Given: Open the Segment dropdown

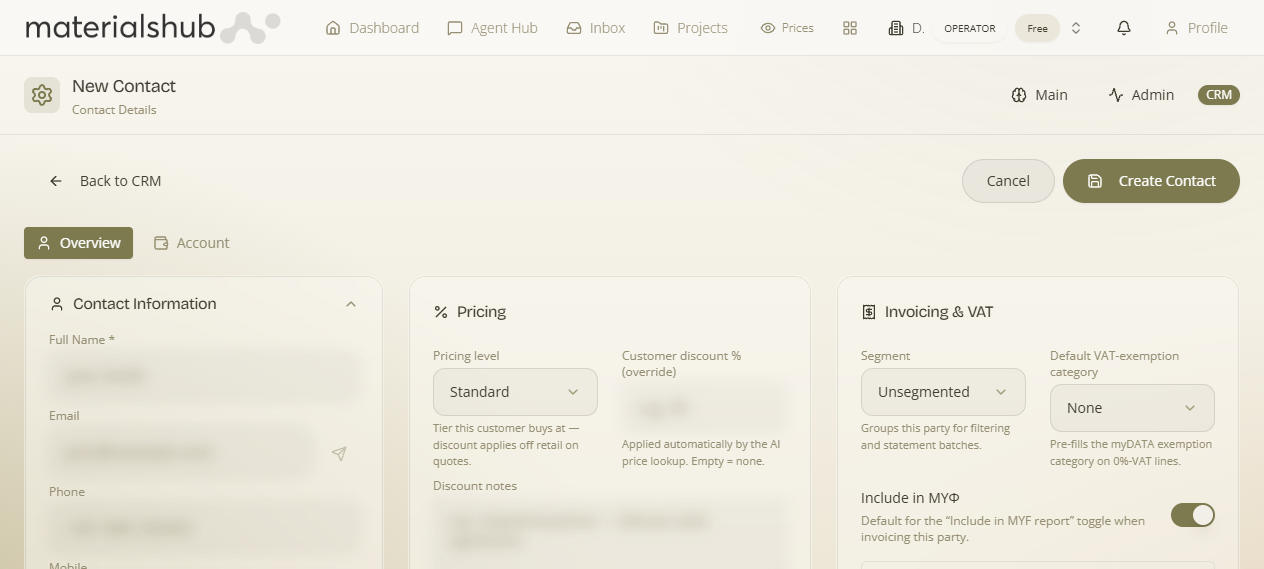Looking at the screenshot, I should pos(943,392).
